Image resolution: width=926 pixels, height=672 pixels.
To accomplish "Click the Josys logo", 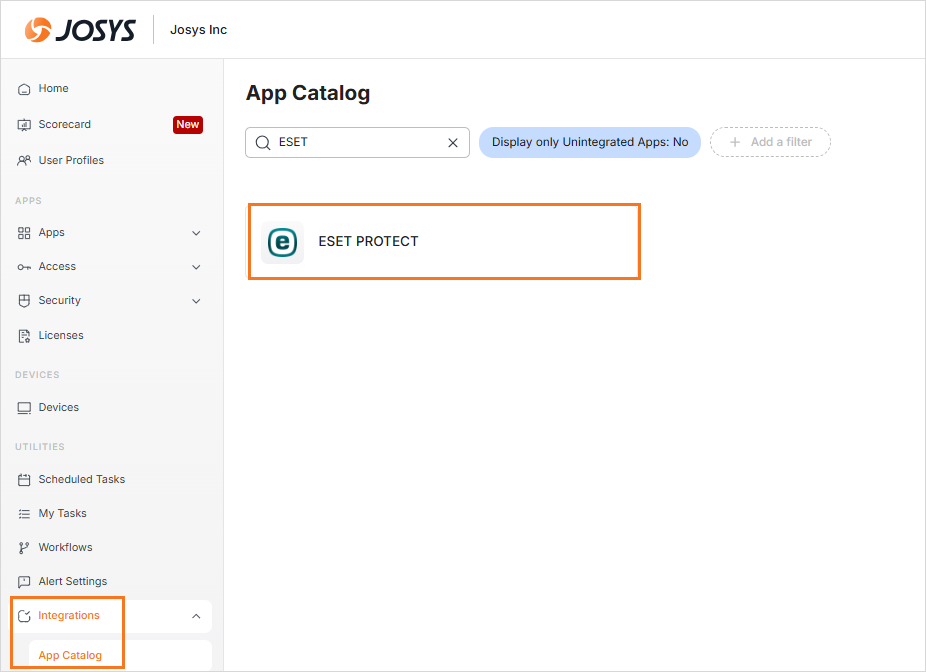I will click(x=80, y=30).
